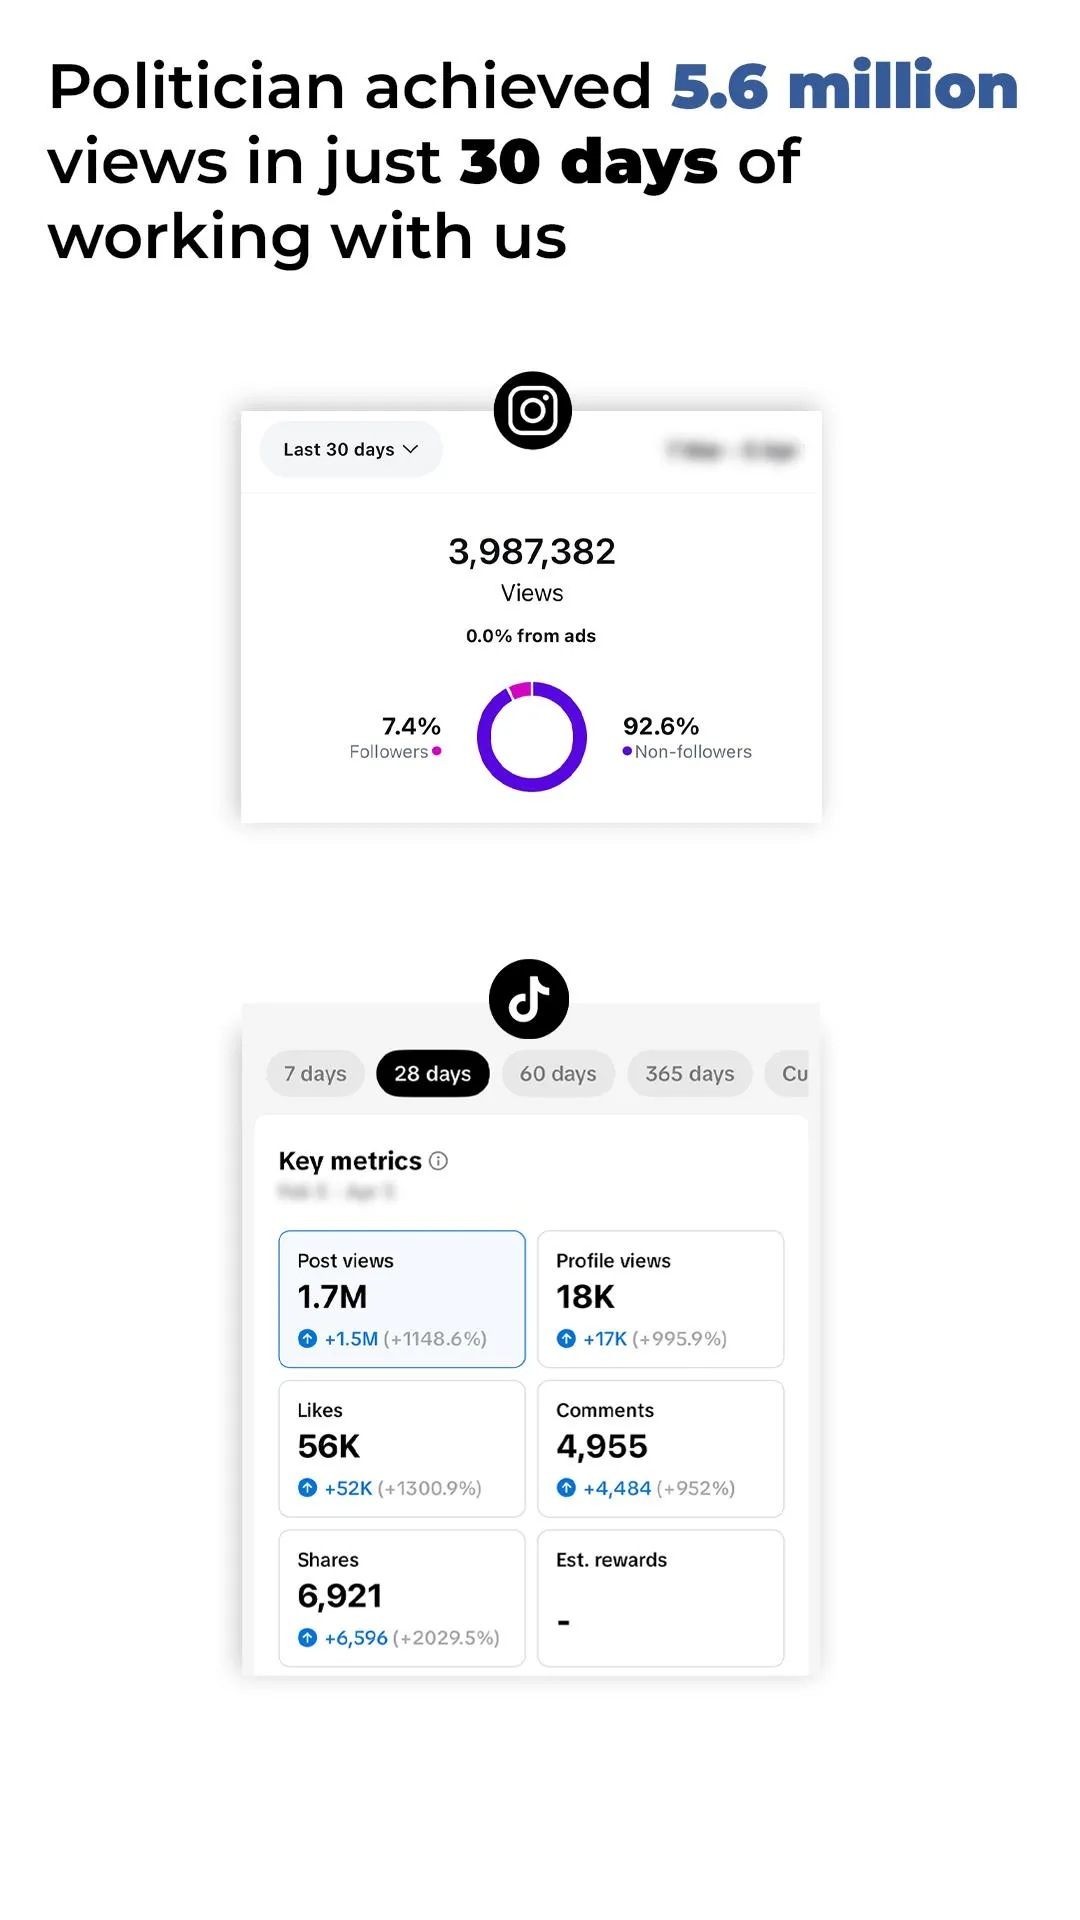This screenshot has height=1920, width=1080.
Task: Select the 28 days tab
Action: [x=433, y=1074]
